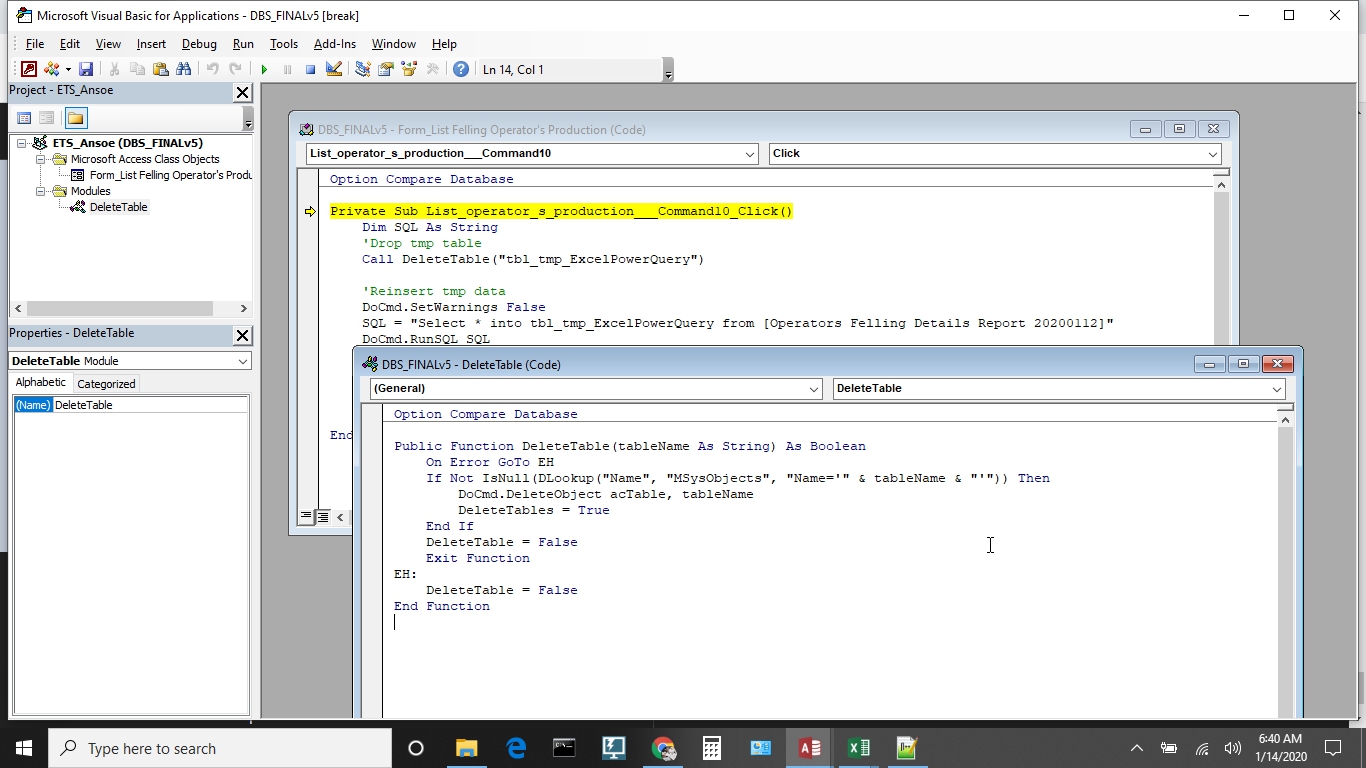This screenshot has width=1366, height=768.
Task: Save the project with the floppy icon
Action: pos(86,69)
